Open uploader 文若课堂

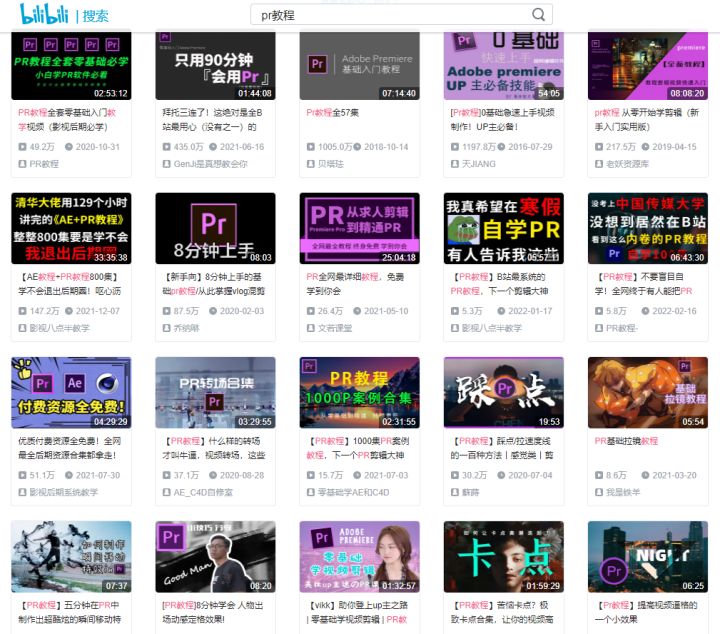[335, 328]
